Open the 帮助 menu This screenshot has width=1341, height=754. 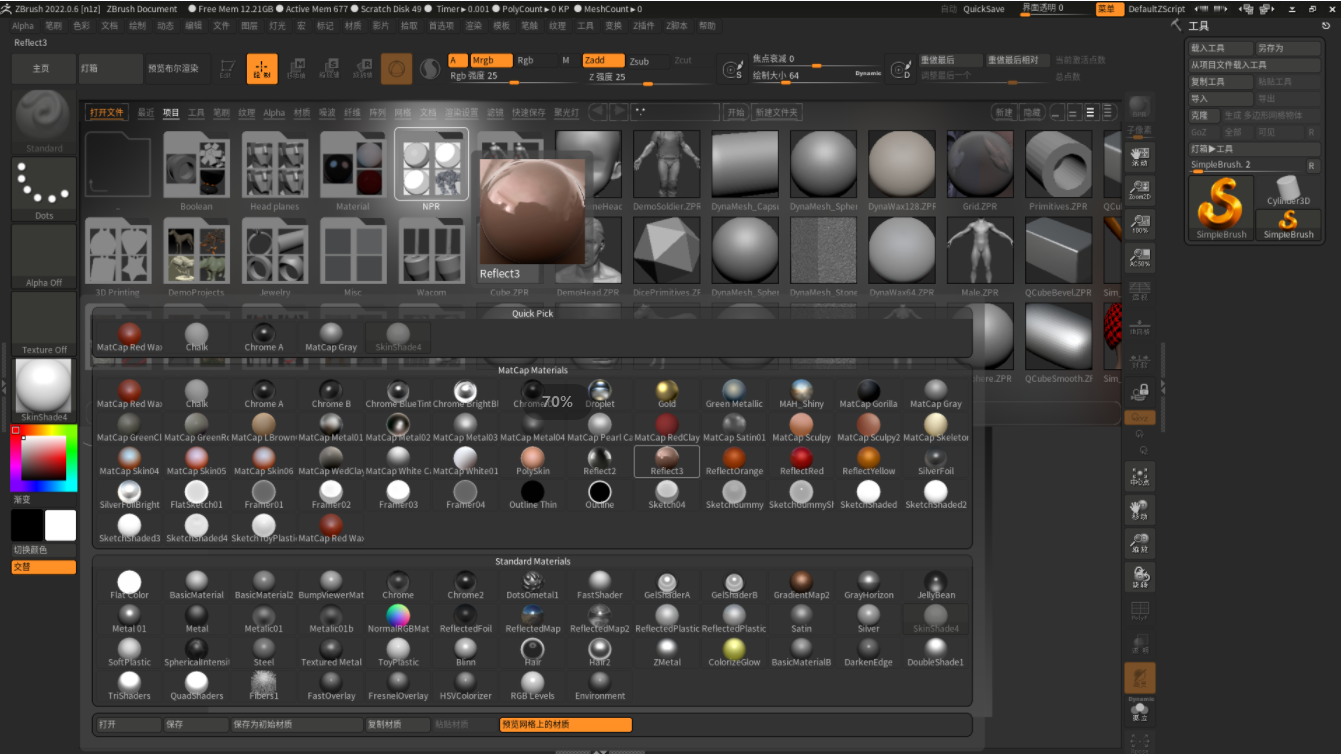(x=707, y=26)
